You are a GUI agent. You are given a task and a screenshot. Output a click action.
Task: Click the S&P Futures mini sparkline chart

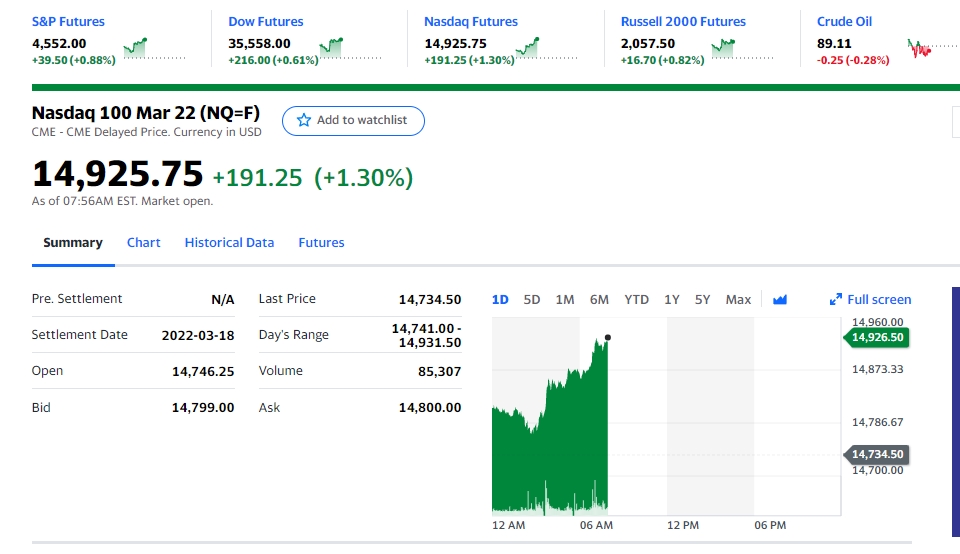click(x=154, y=48)
